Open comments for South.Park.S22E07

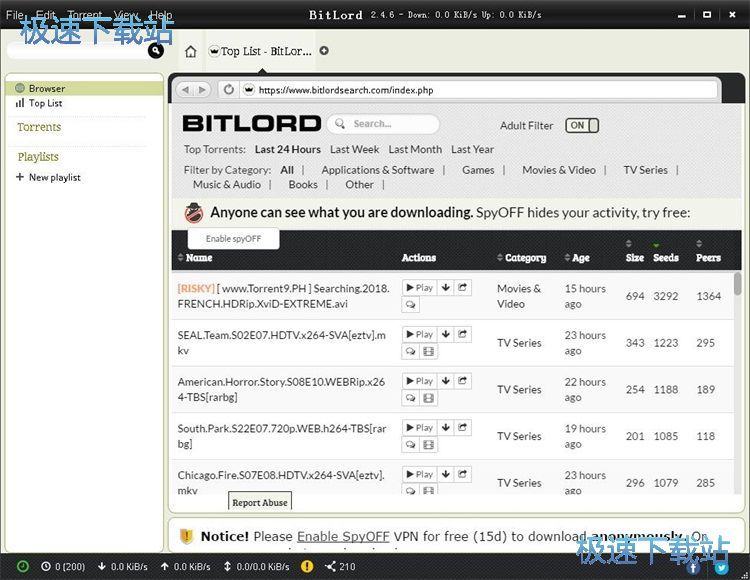click(410, 445)
